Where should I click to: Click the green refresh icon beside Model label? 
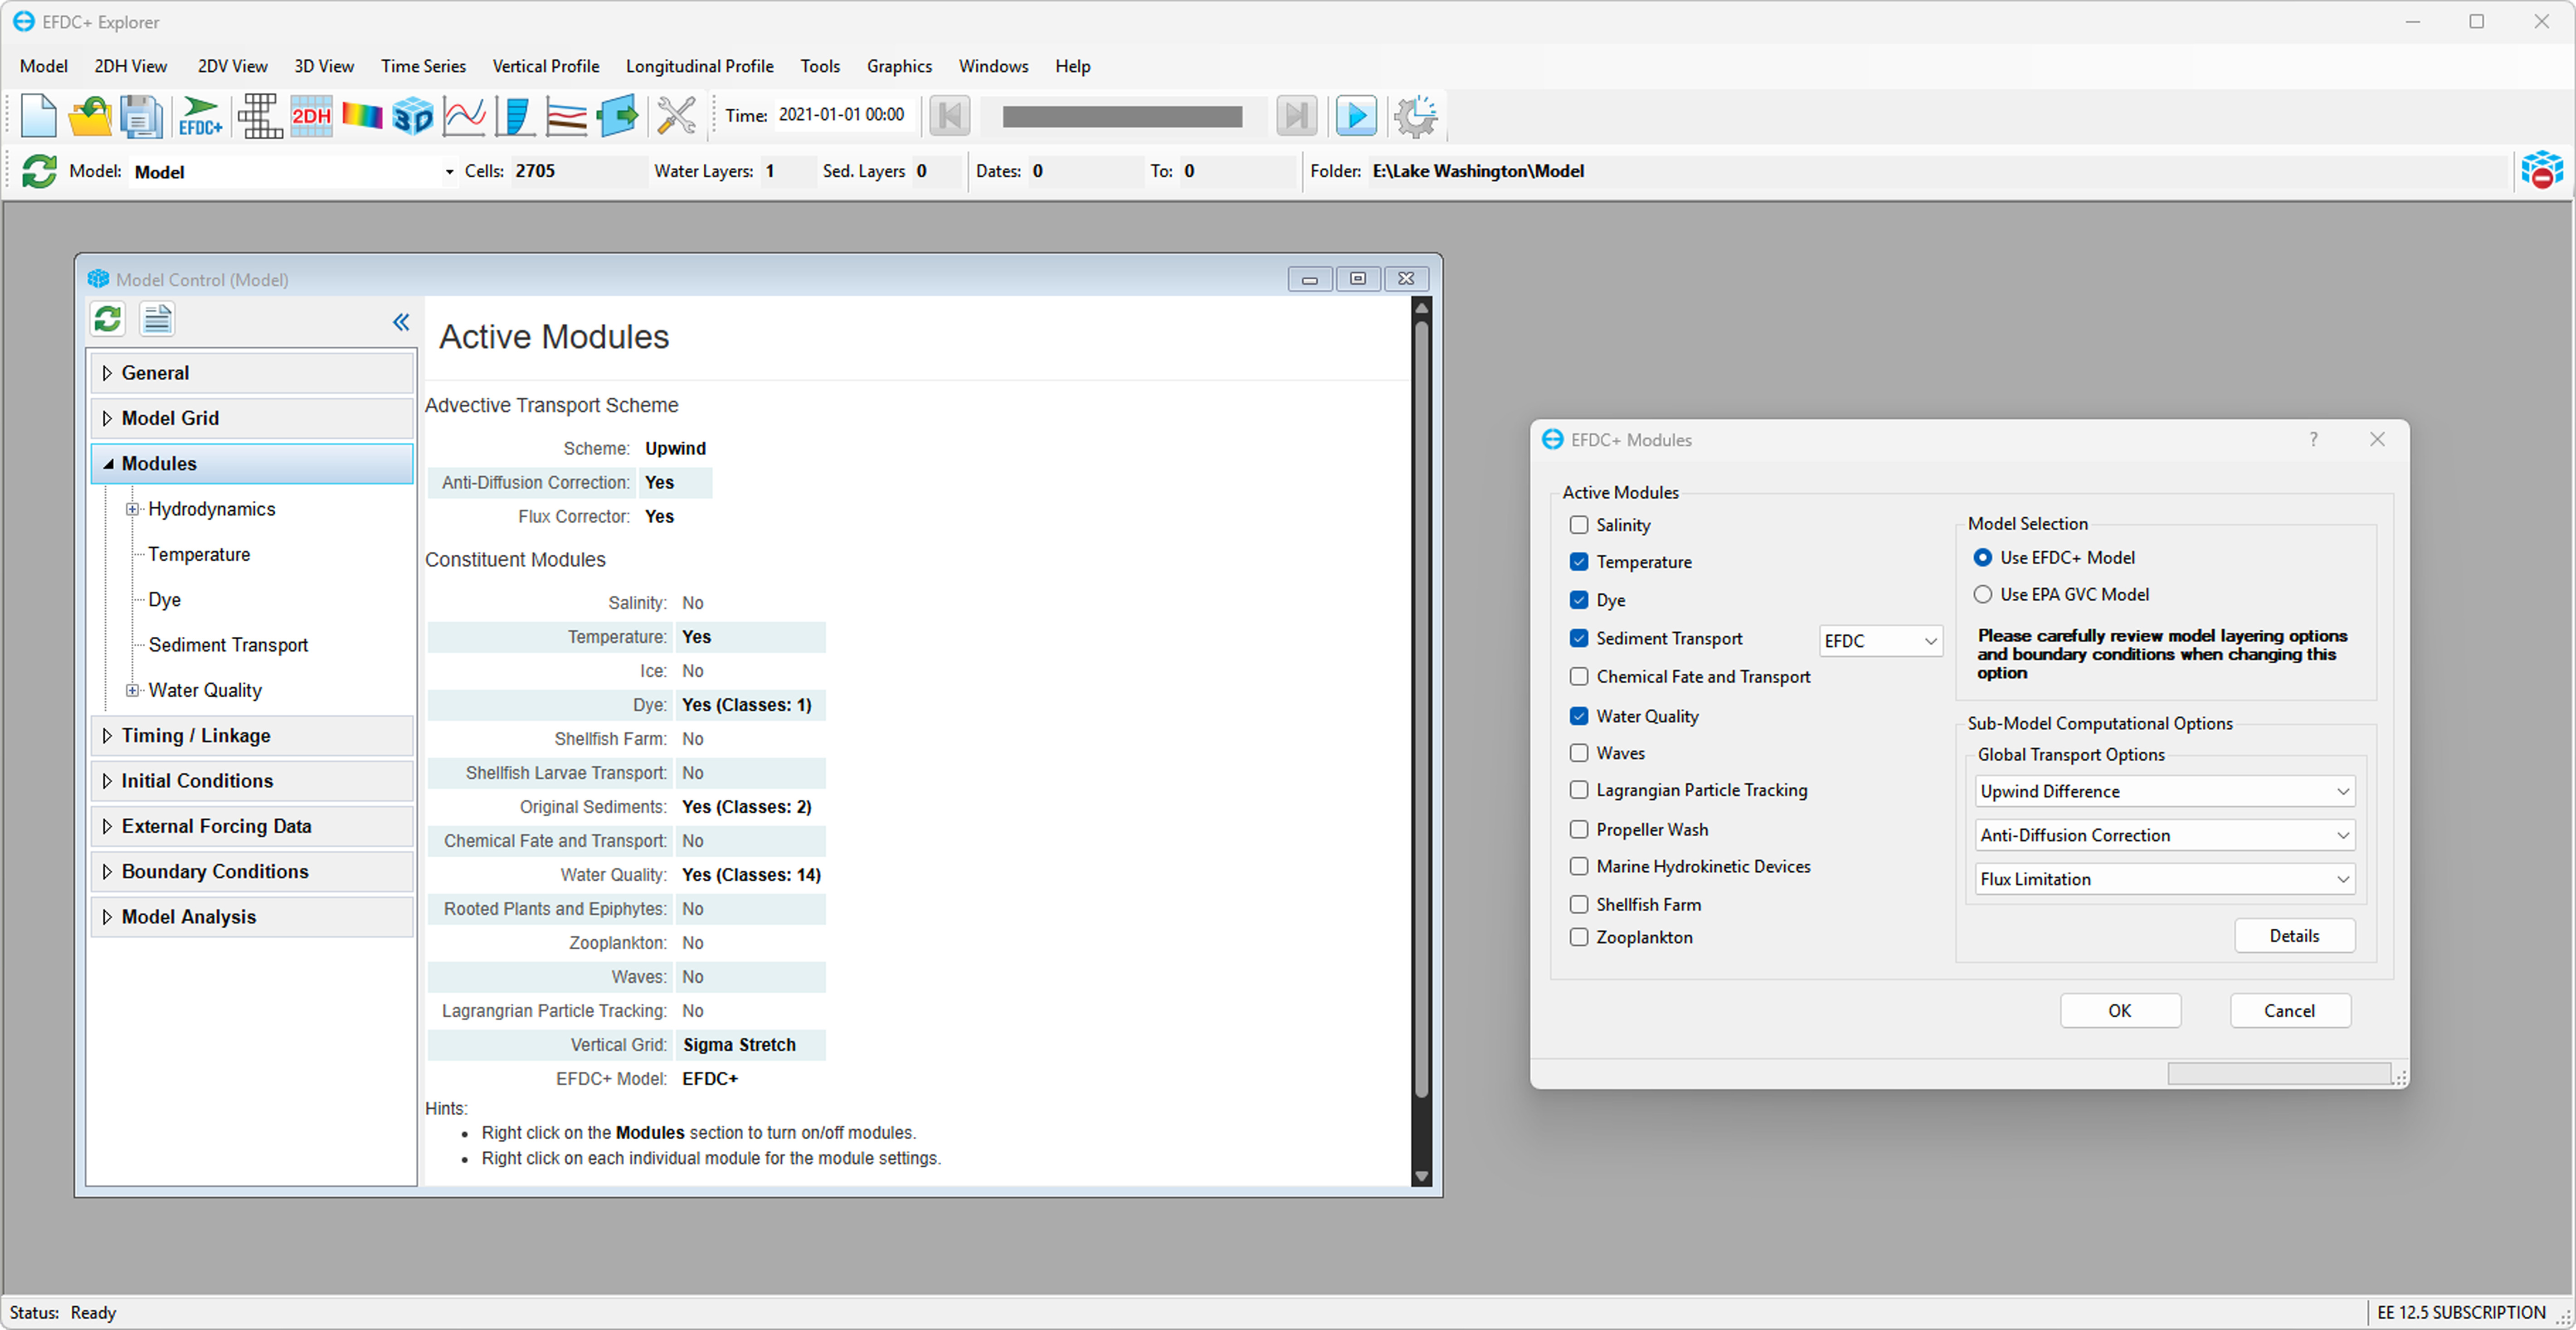coord(39,171)
